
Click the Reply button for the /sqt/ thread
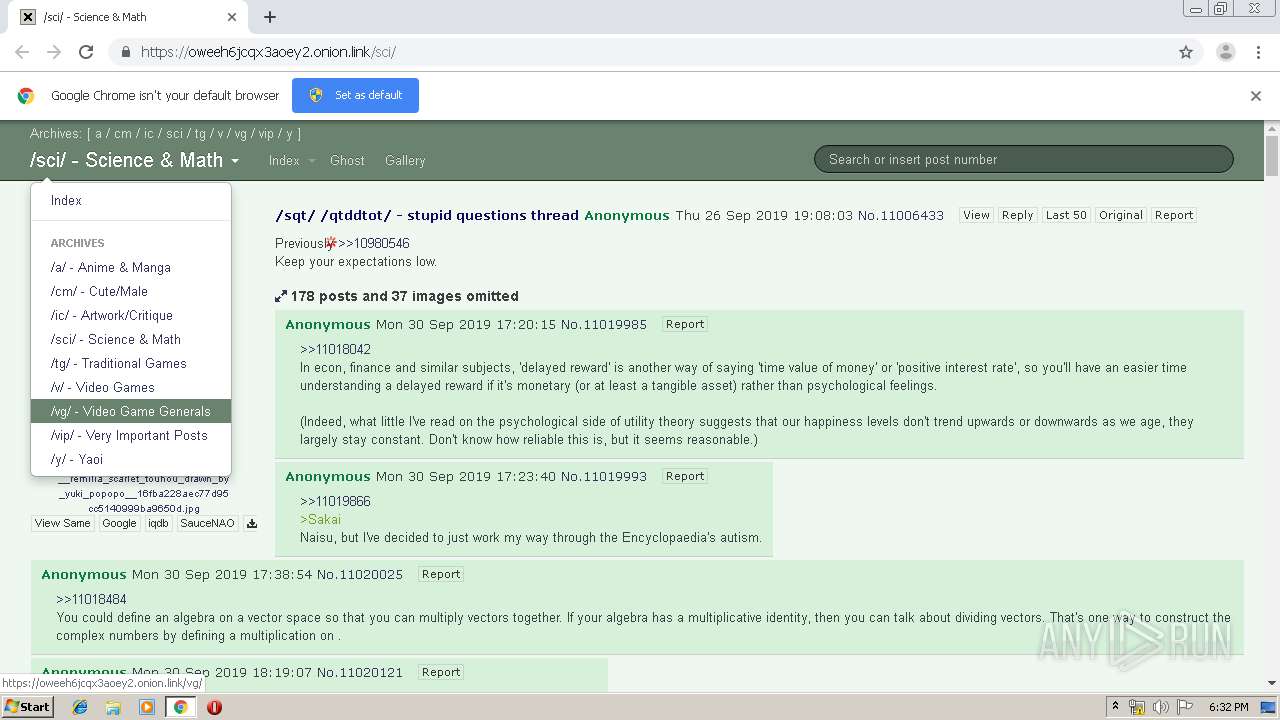click(1017, 215)
